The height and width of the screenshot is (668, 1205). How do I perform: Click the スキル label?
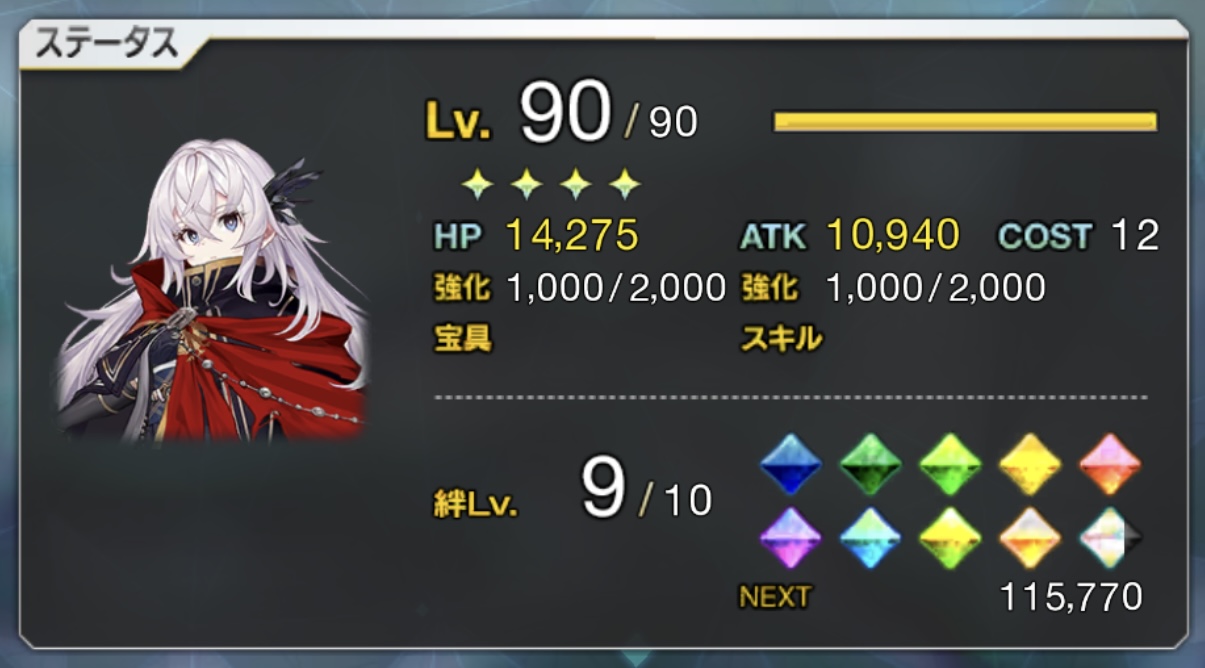[x=782, y=339]
